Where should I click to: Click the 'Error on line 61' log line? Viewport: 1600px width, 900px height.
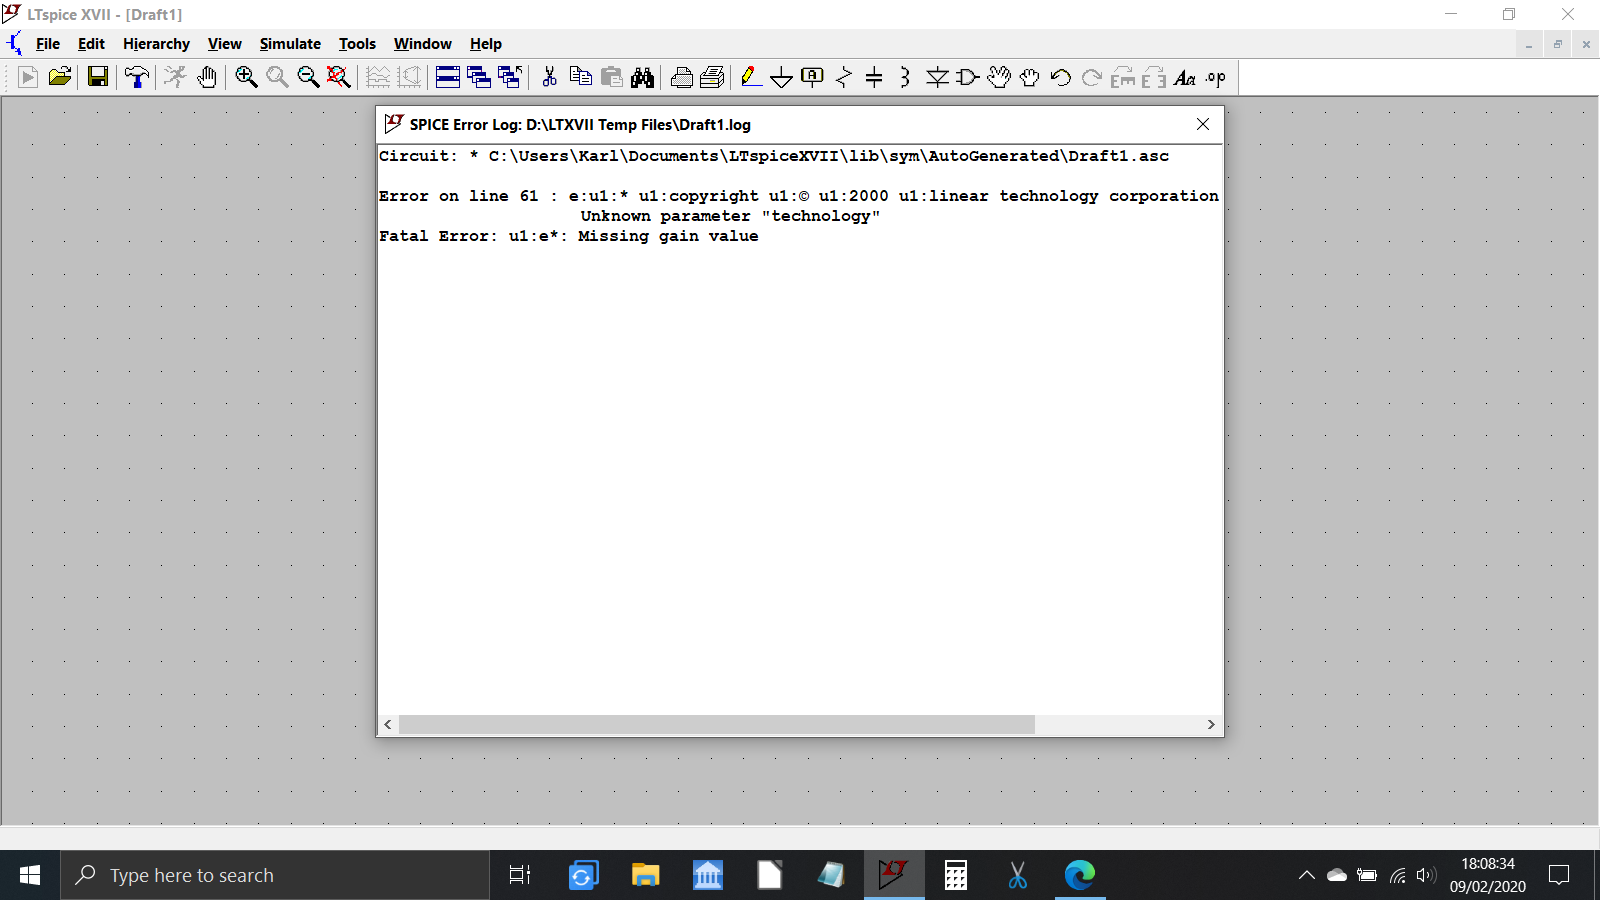799,196
